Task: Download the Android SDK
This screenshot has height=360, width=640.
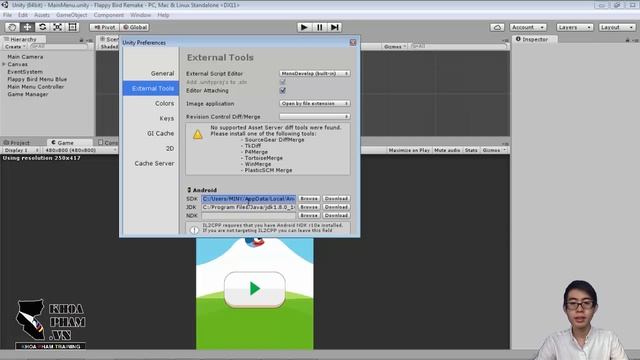Action: click(336, 199)
